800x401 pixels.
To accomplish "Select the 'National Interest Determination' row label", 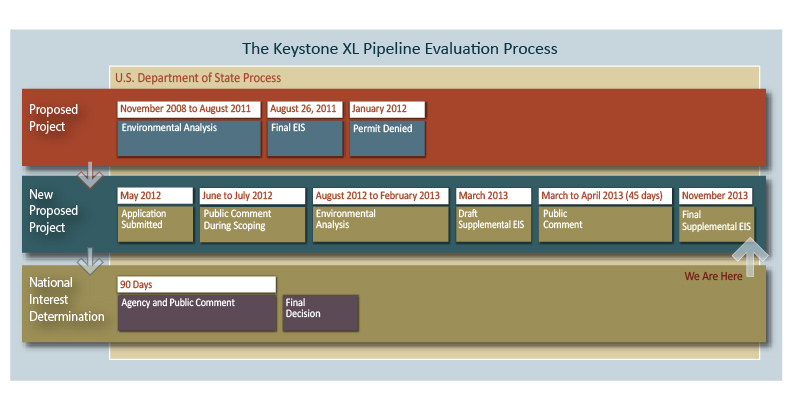I will (x=66, y=300).
